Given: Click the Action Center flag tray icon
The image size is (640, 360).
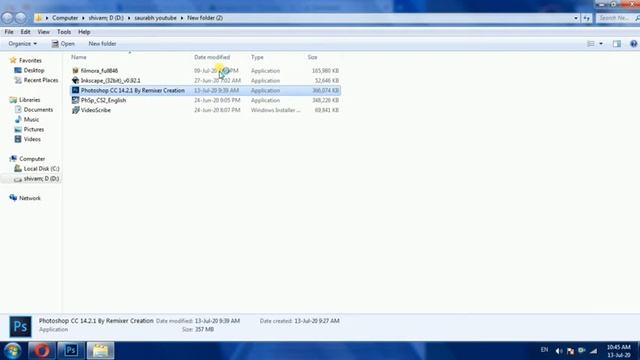Looking at the screenshot, I should click(570, 351).
